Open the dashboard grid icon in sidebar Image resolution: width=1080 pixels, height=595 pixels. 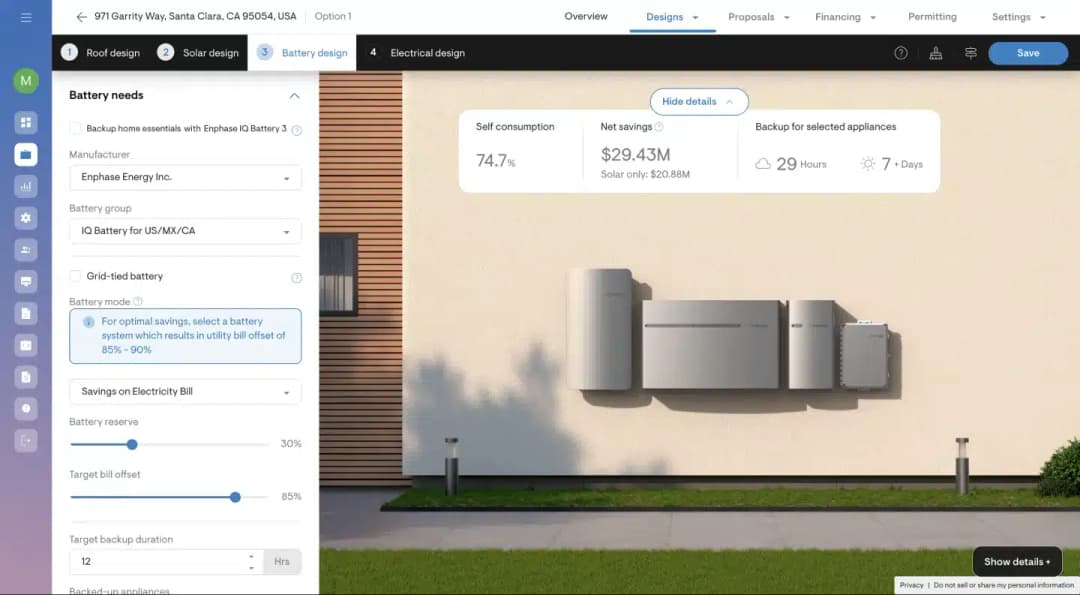(x=26, y=122)
